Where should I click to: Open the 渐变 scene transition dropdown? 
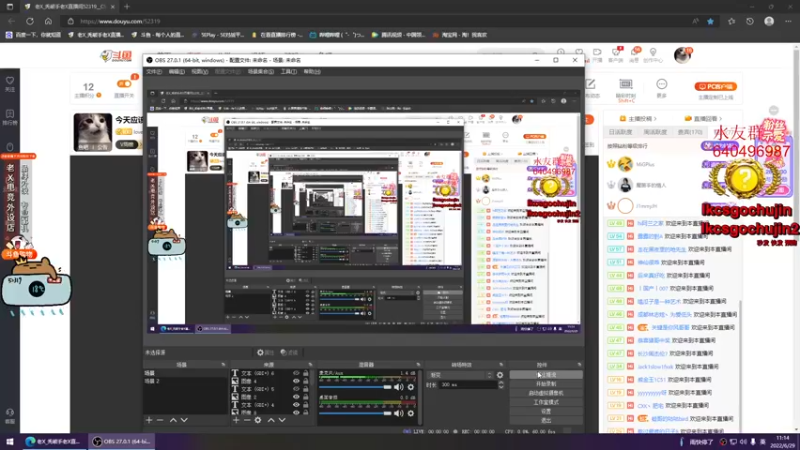pyautogui.click(x=461, y=375)
